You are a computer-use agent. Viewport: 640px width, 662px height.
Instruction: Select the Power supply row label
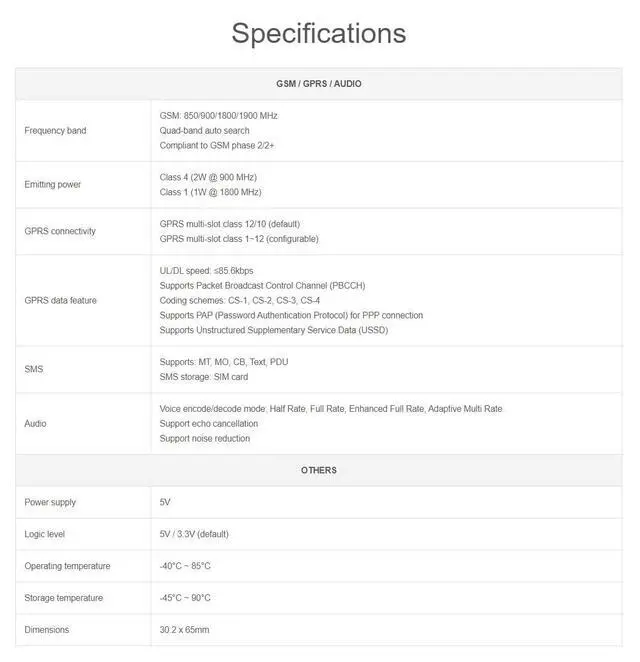click(50, 502)
